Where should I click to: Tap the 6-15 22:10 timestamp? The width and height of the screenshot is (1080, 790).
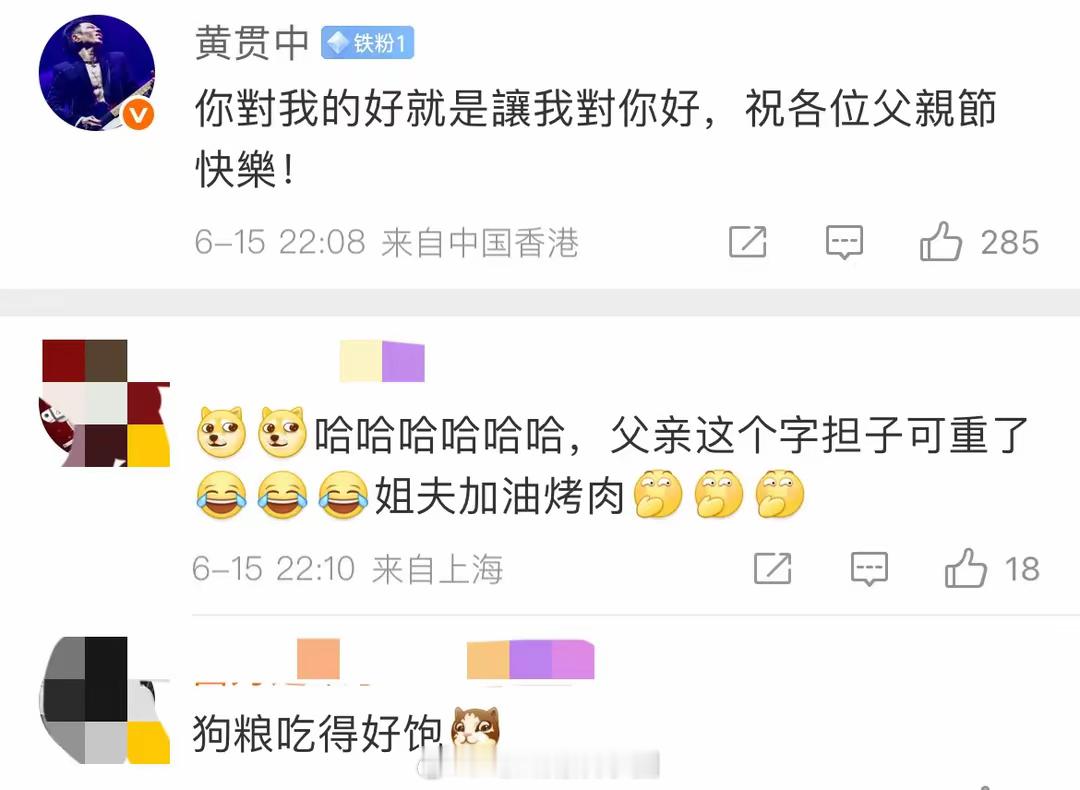point(273,569)
